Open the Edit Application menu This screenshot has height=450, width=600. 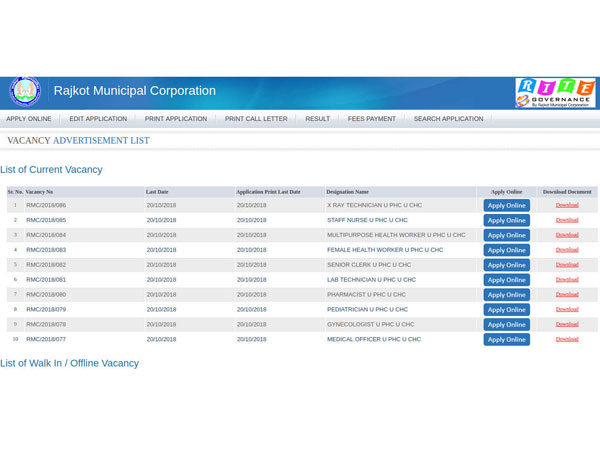[98, 119]
